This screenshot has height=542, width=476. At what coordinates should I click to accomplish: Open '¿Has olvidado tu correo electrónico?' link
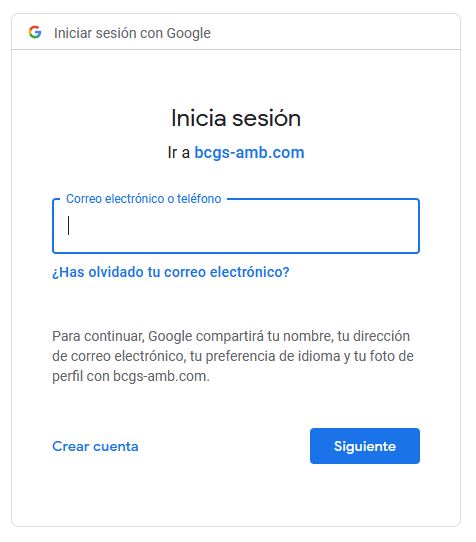(171, 272)
